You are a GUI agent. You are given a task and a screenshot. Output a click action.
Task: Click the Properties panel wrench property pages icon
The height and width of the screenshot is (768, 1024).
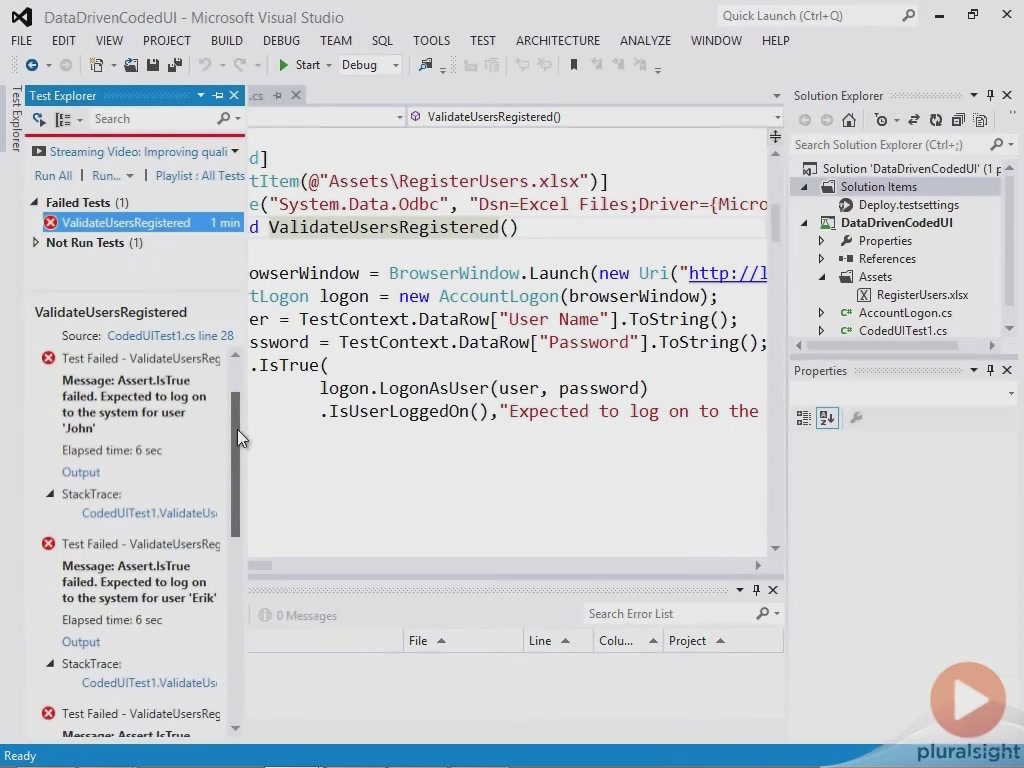coord(856,417)
